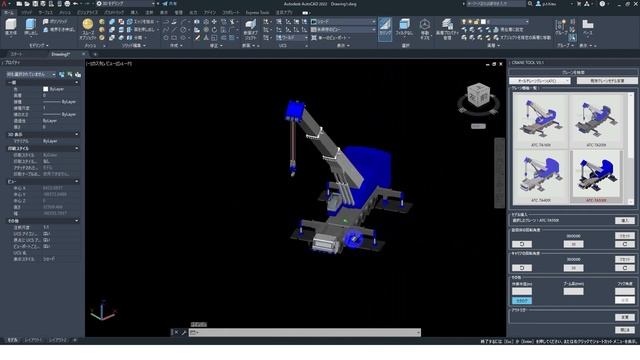
Task: Click the layer color swatch in the ribbon
Action: point(483,22)
